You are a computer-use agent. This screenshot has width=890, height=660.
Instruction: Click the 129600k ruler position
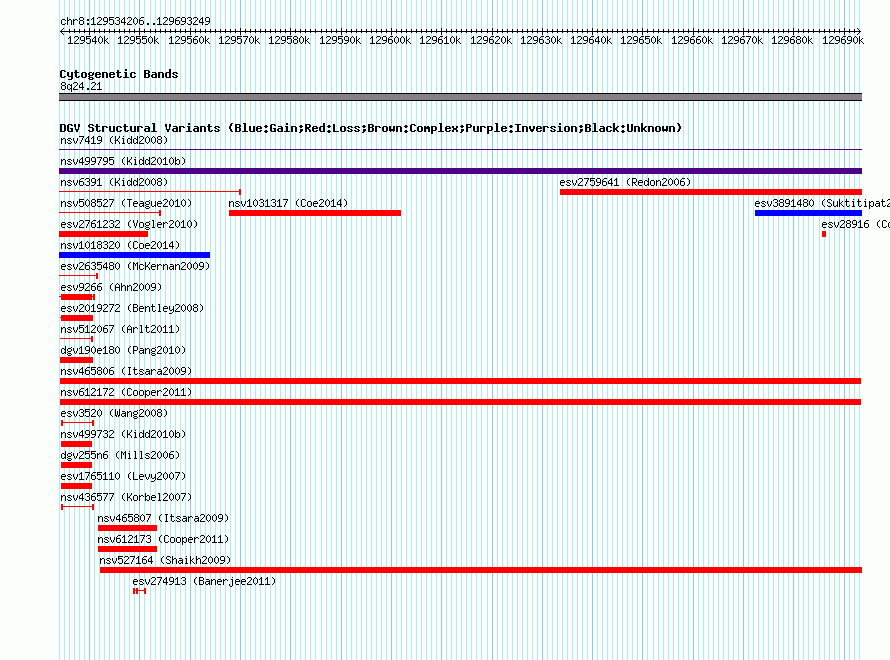tap(390, 40)
